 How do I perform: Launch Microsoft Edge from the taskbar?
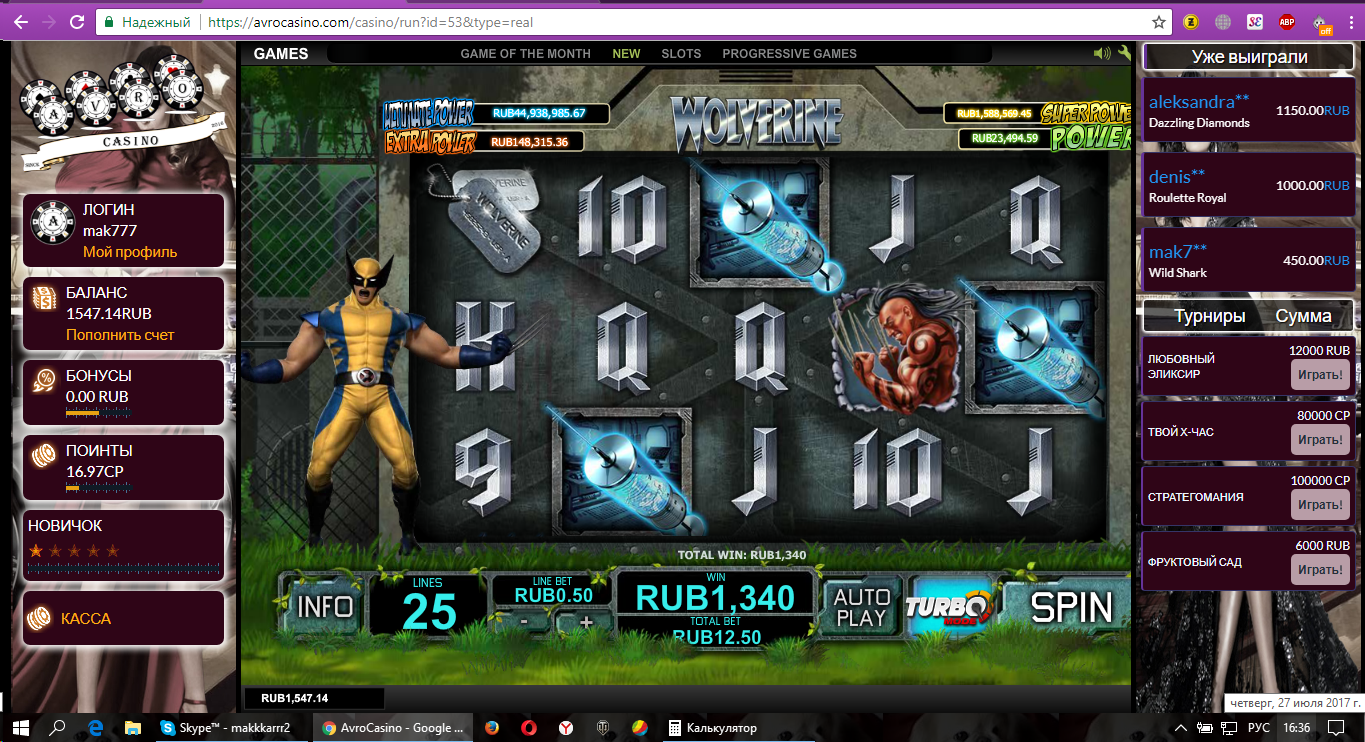97,727
